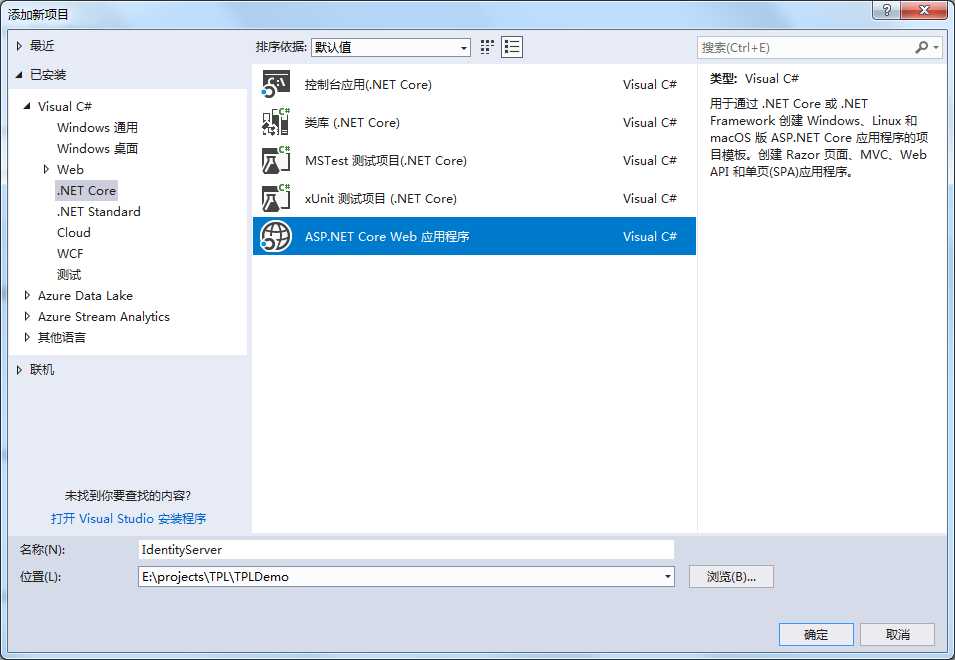This screenshot has height=660, width=955.
Task: Choose 控制台应用(.NET Core) template
Action: pyautogui.click(x=474, y=84)
